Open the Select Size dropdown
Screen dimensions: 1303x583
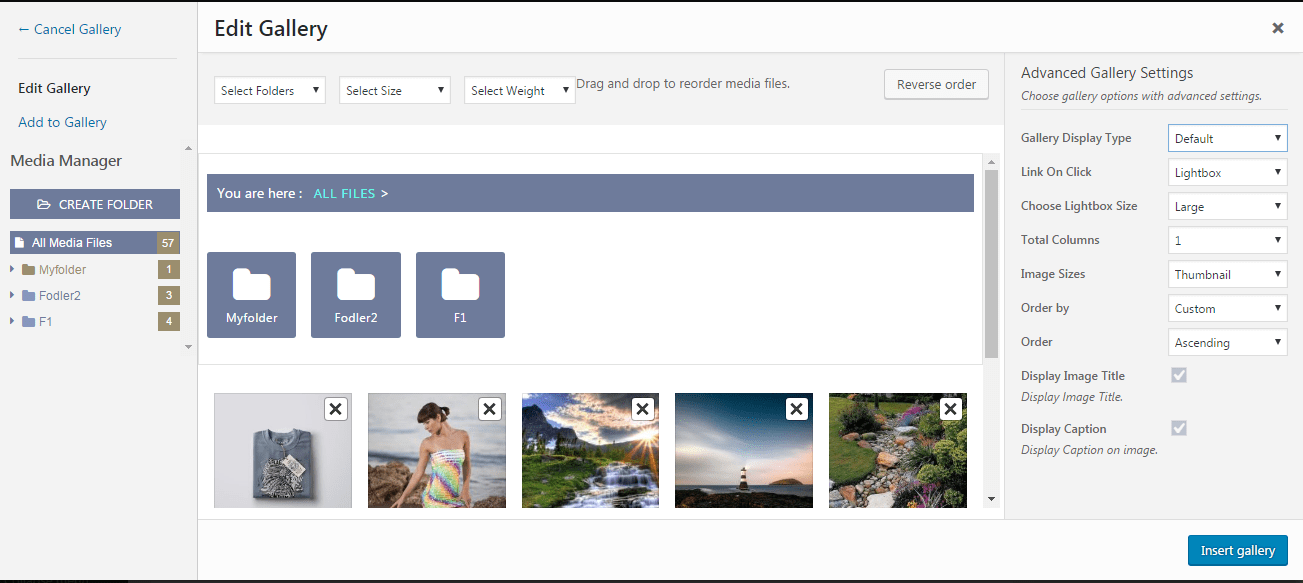pos(394,90)
